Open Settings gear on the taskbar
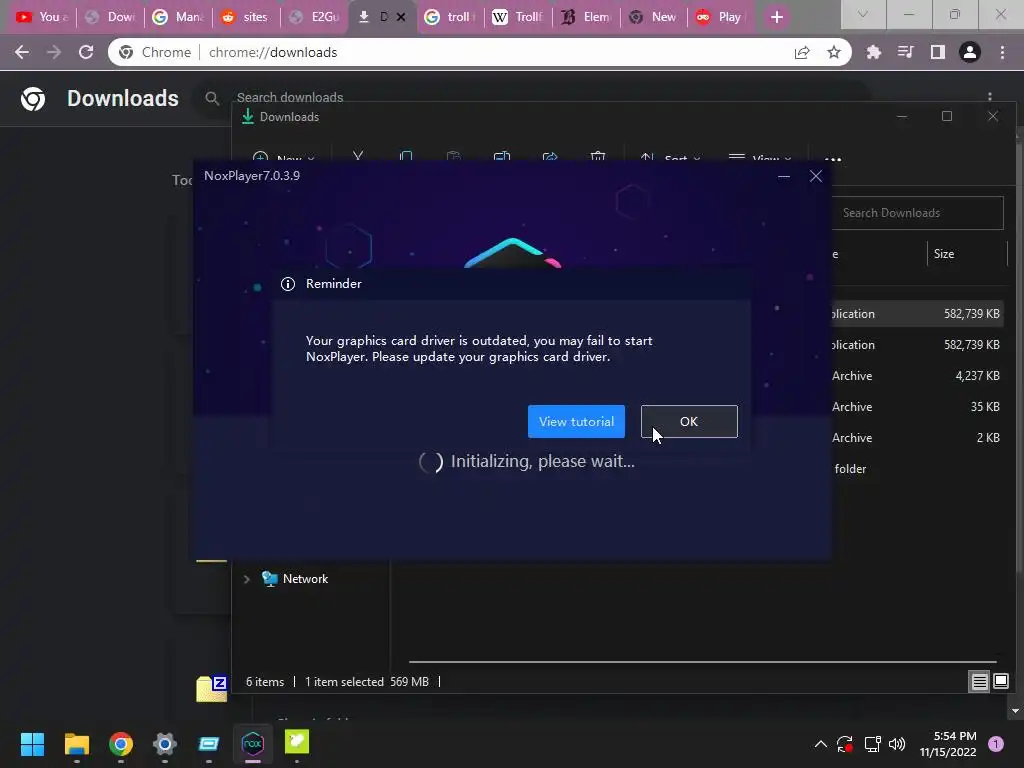1024x768 pixels. [165, 744]
